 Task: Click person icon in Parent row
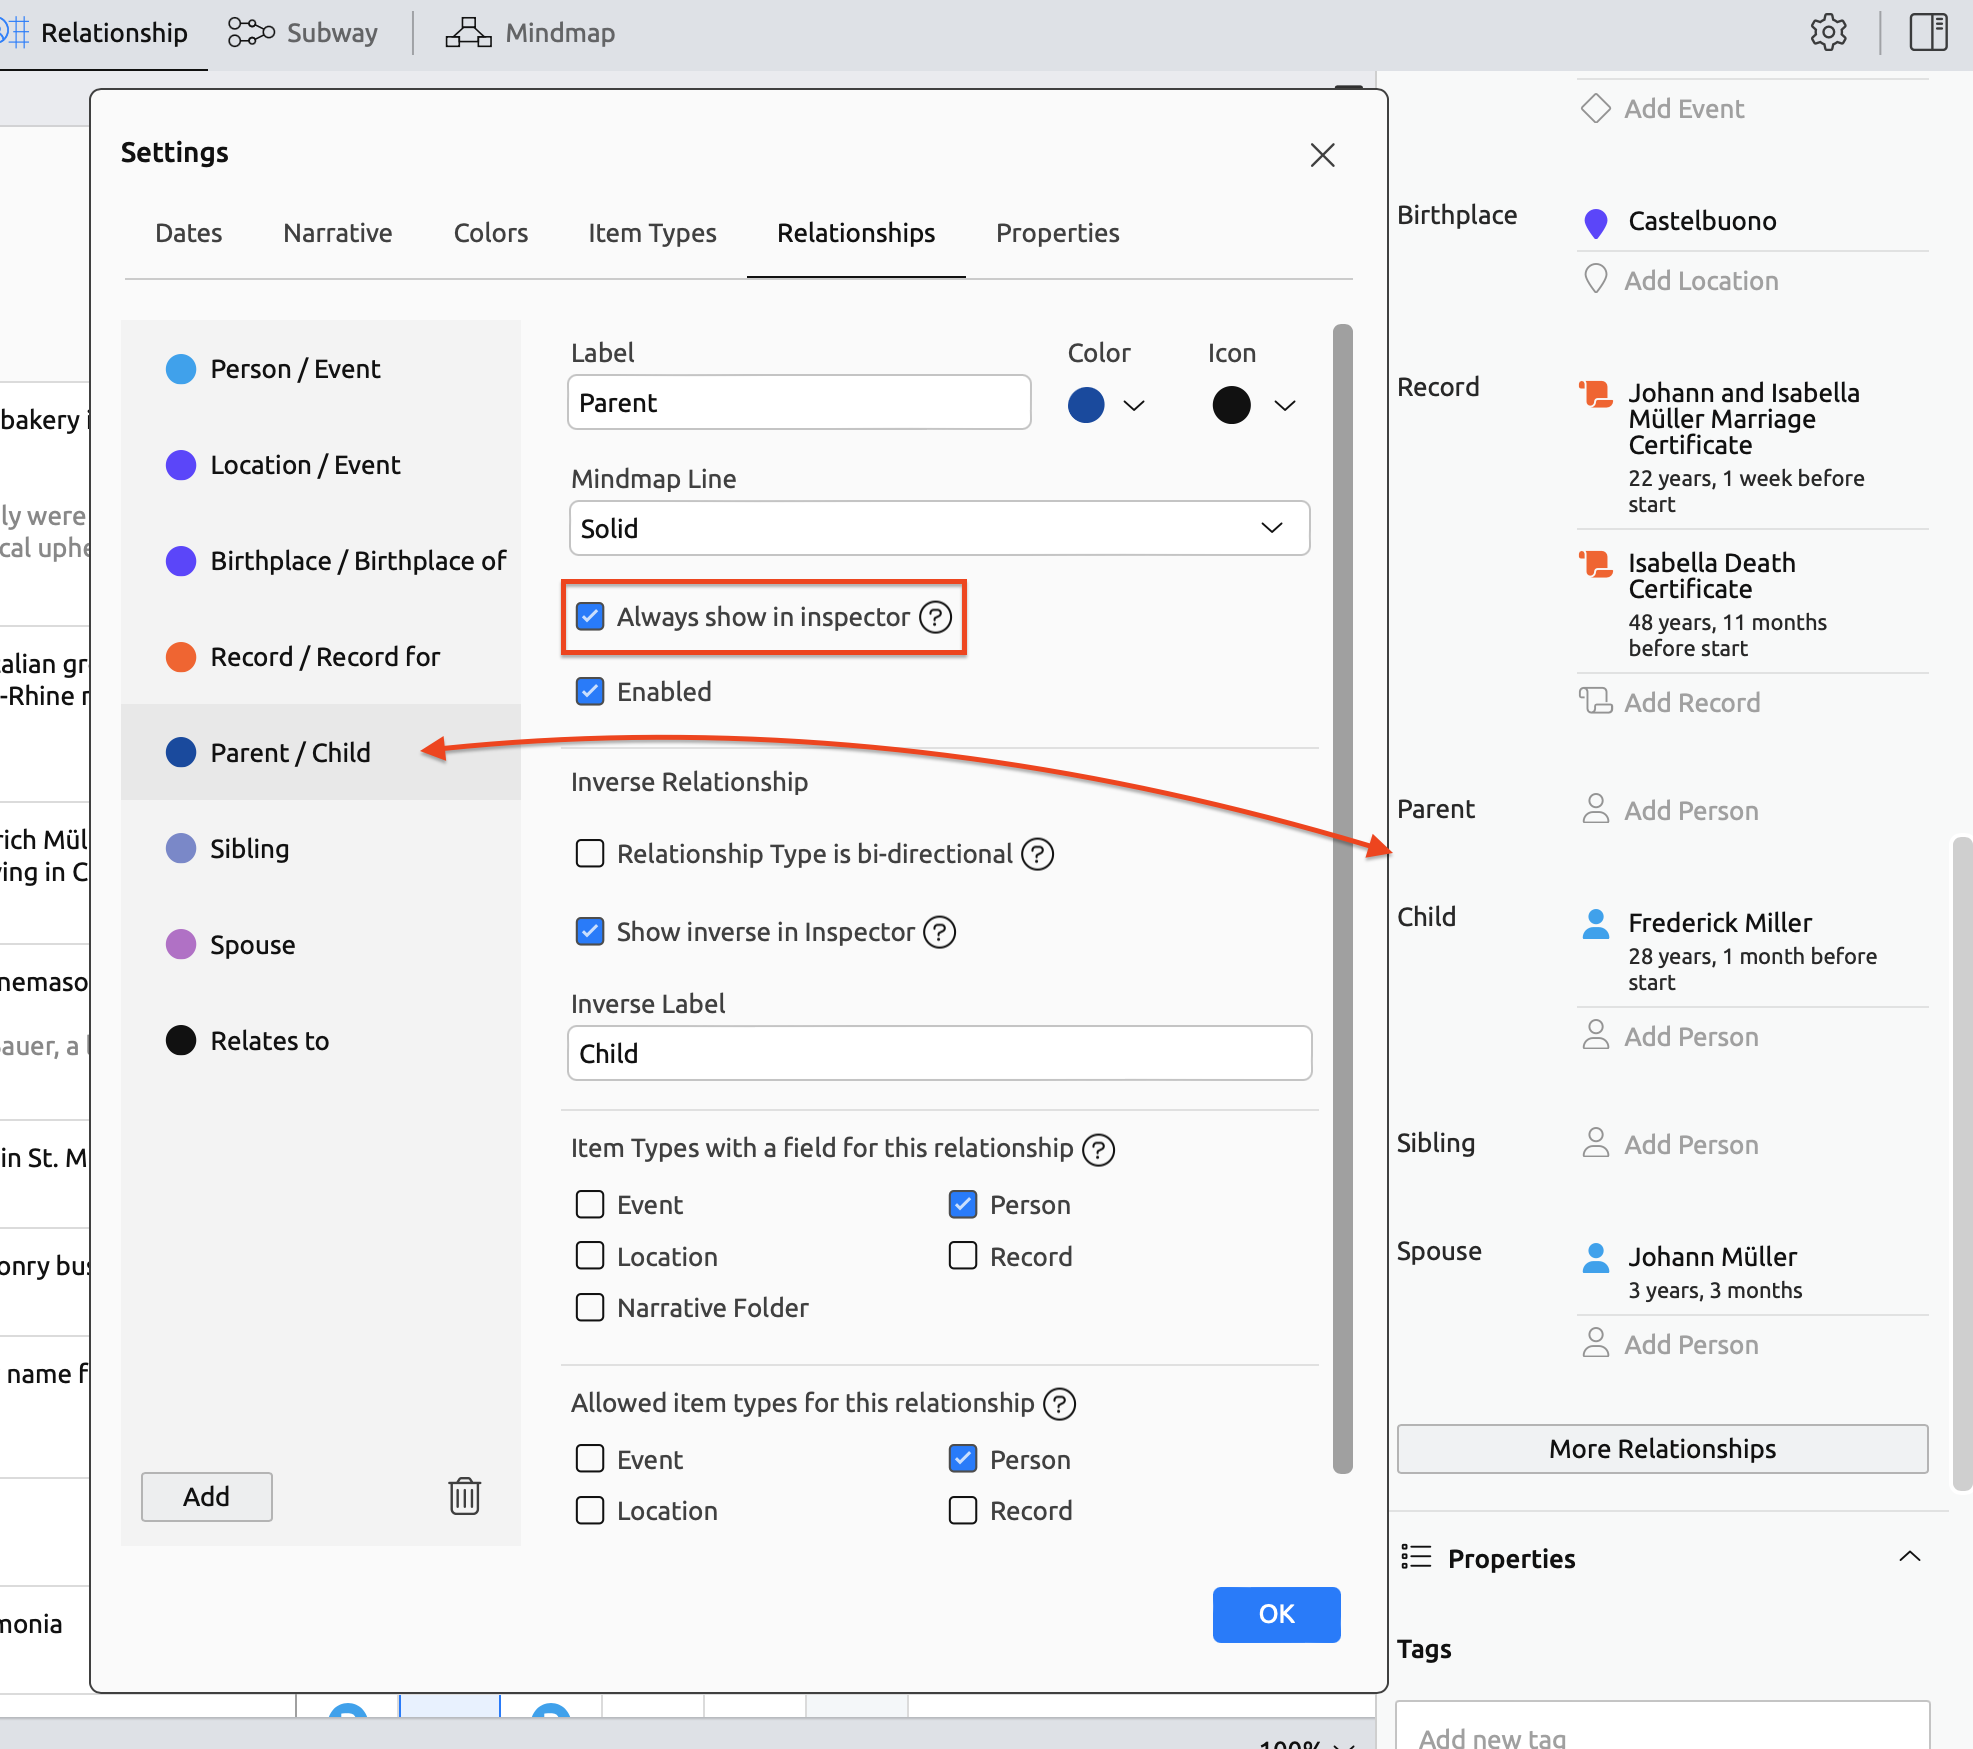(1596, 809)
